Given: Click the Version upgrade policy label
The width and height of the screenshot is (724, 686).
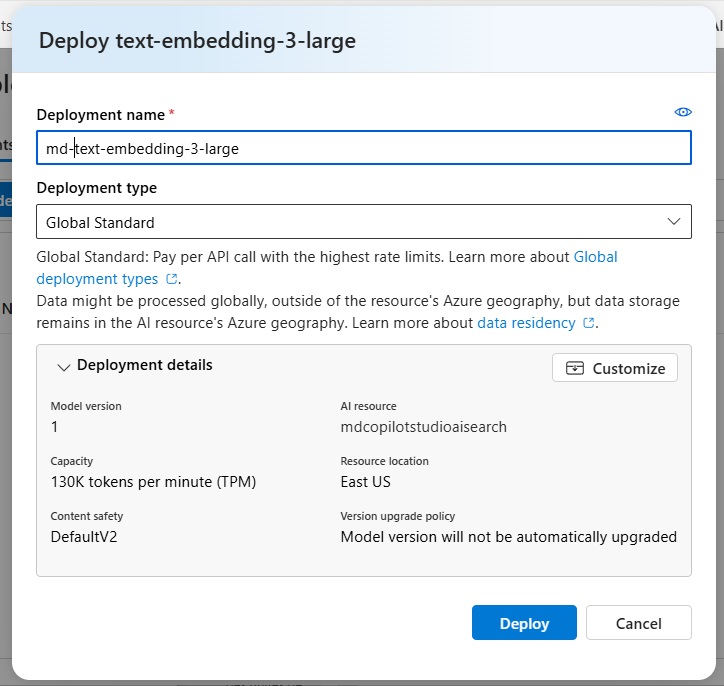Looking at the screenshot, I should 398,516.
